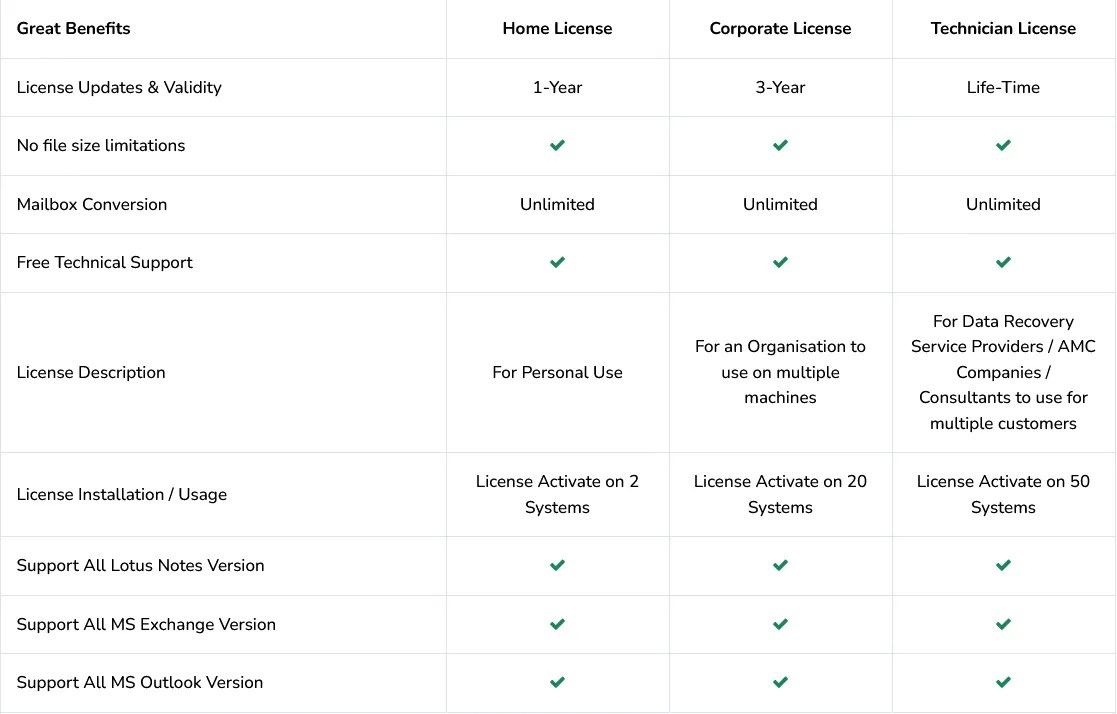Click the 3-Year validity value
Viewport: 1117px width, 714px height.
[x=780, y=87]
